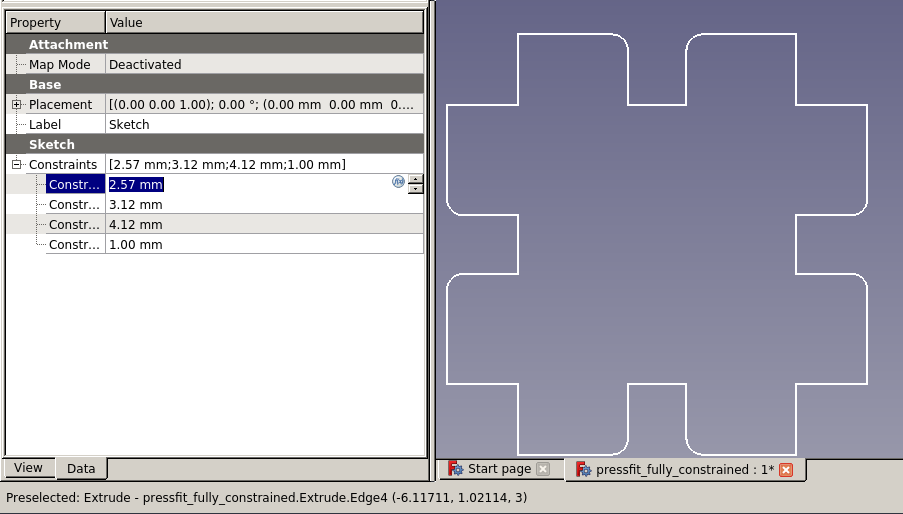Screen dimensions: 903x514
Task: Select the 1.00 mm constraint value
Action: pos(264,245)
